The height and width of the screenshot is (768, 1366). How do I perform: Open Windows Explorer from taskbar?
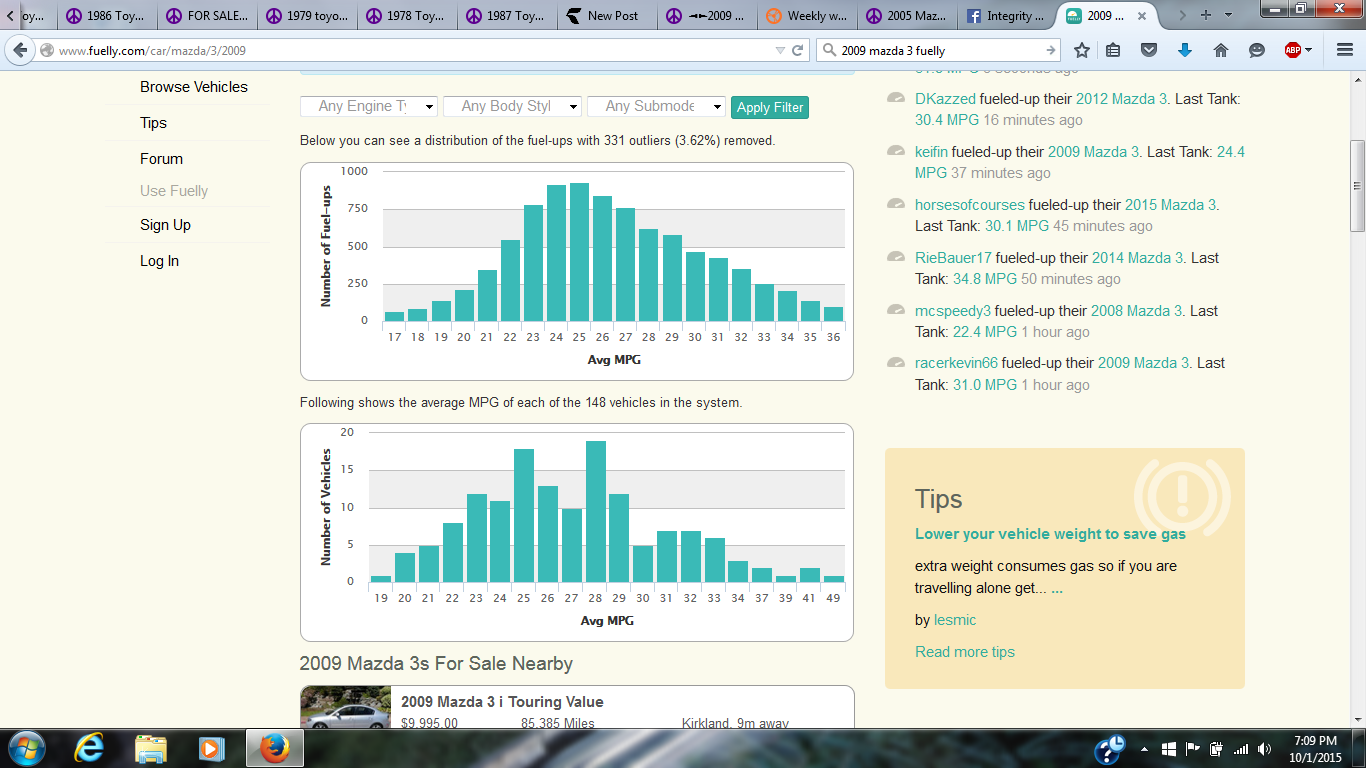coord(151,748)
